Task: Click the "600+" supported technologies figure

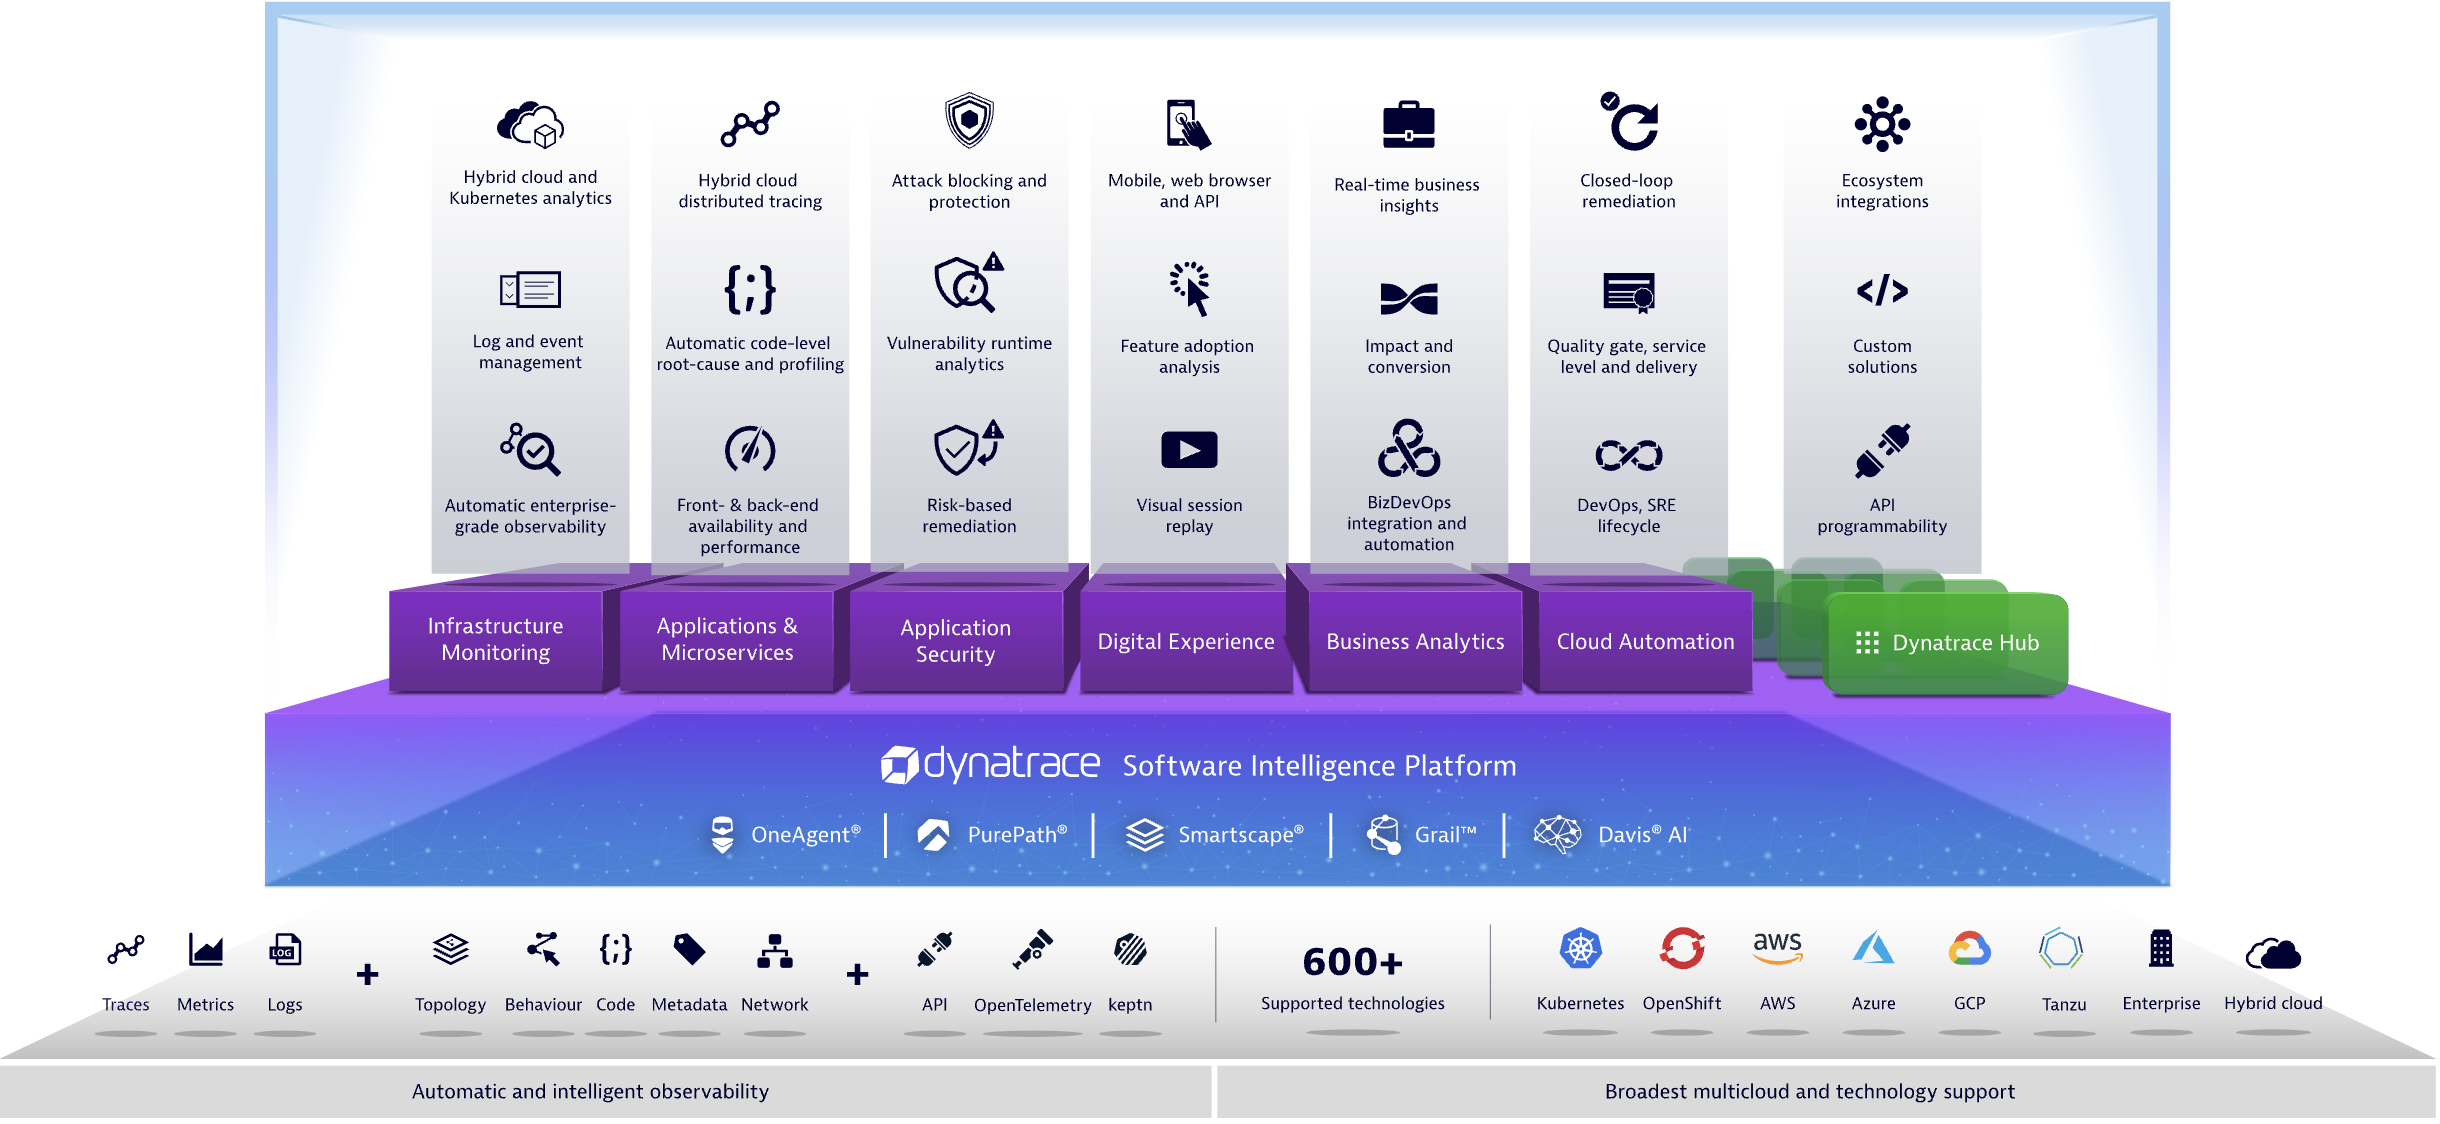Action: coord(1352,962)
